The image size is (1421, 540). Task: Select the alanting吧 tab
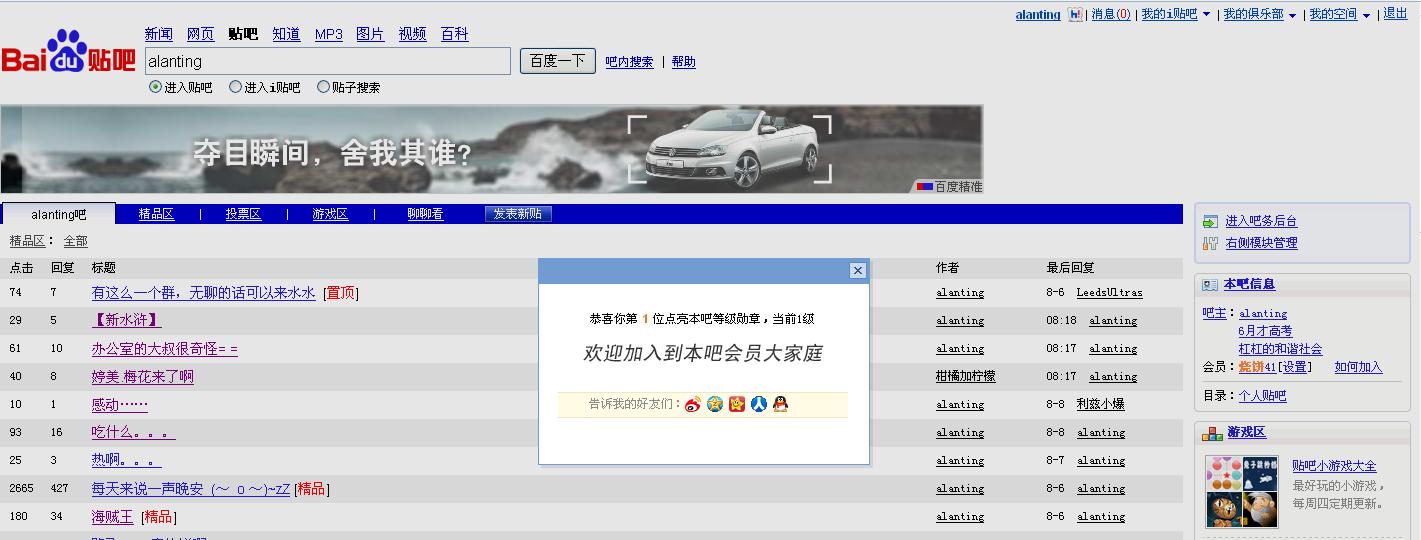pyautogui.click(x=59, y=214)
